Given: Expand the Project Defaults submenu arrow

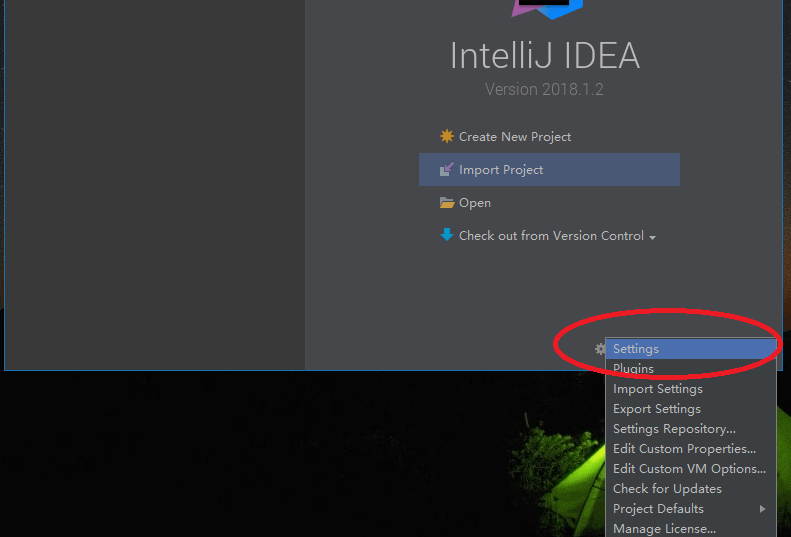Looking at the screenshot, I should pyautogui.click(x=762, y=509).
